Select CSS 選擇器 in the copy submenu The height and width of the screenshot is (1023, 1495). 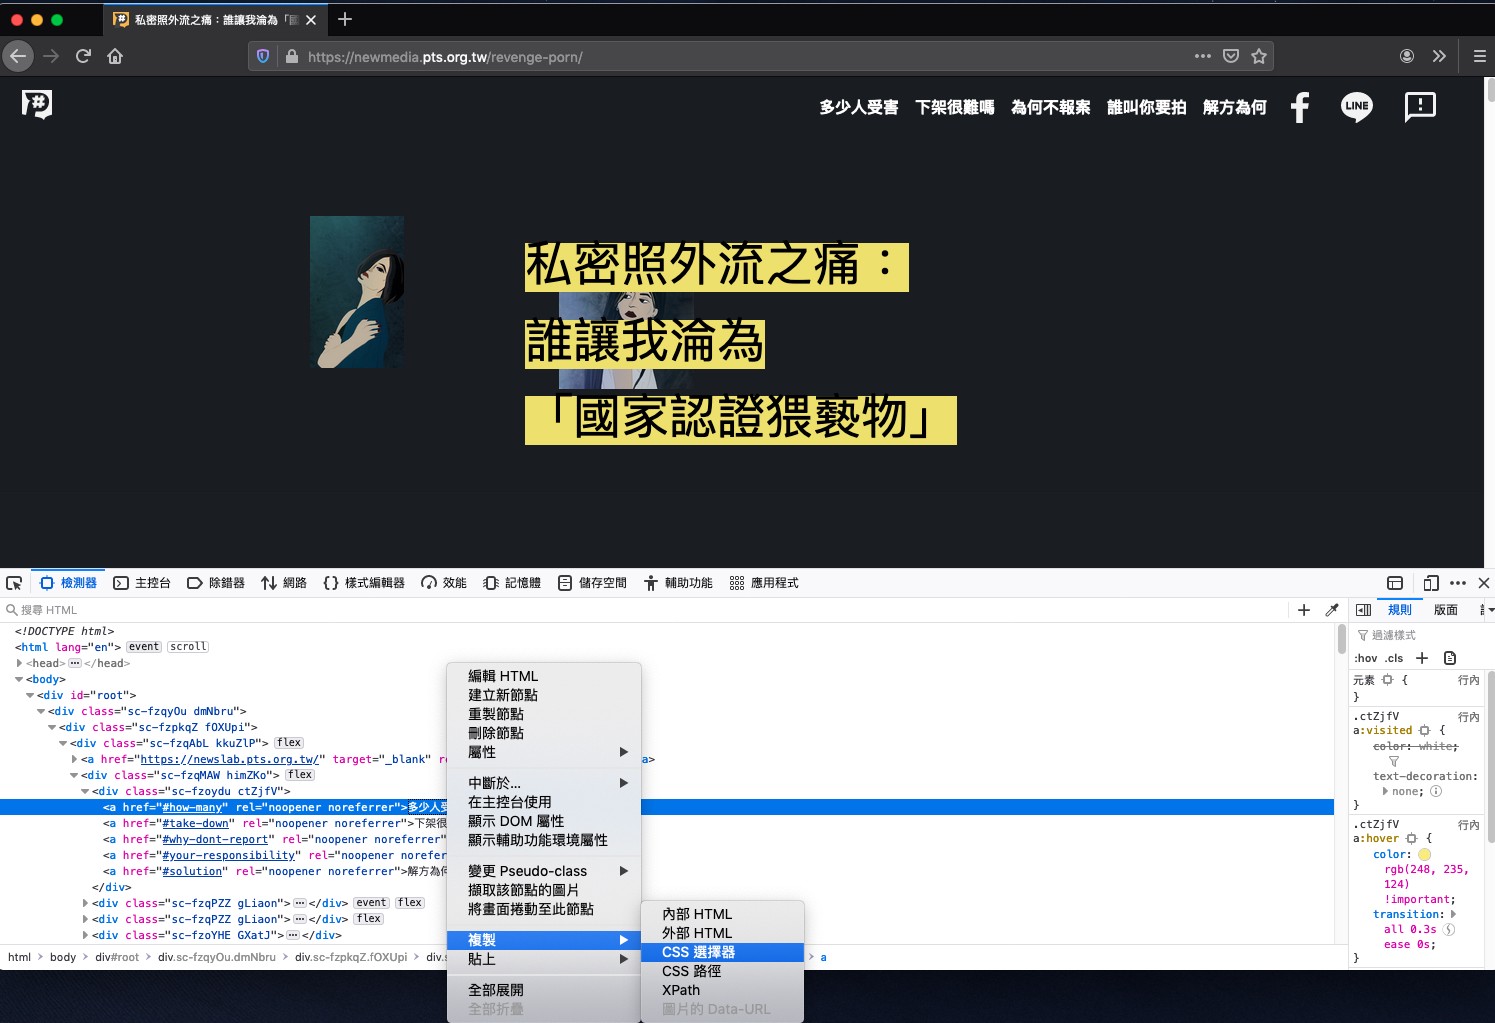tap(698, 952)
